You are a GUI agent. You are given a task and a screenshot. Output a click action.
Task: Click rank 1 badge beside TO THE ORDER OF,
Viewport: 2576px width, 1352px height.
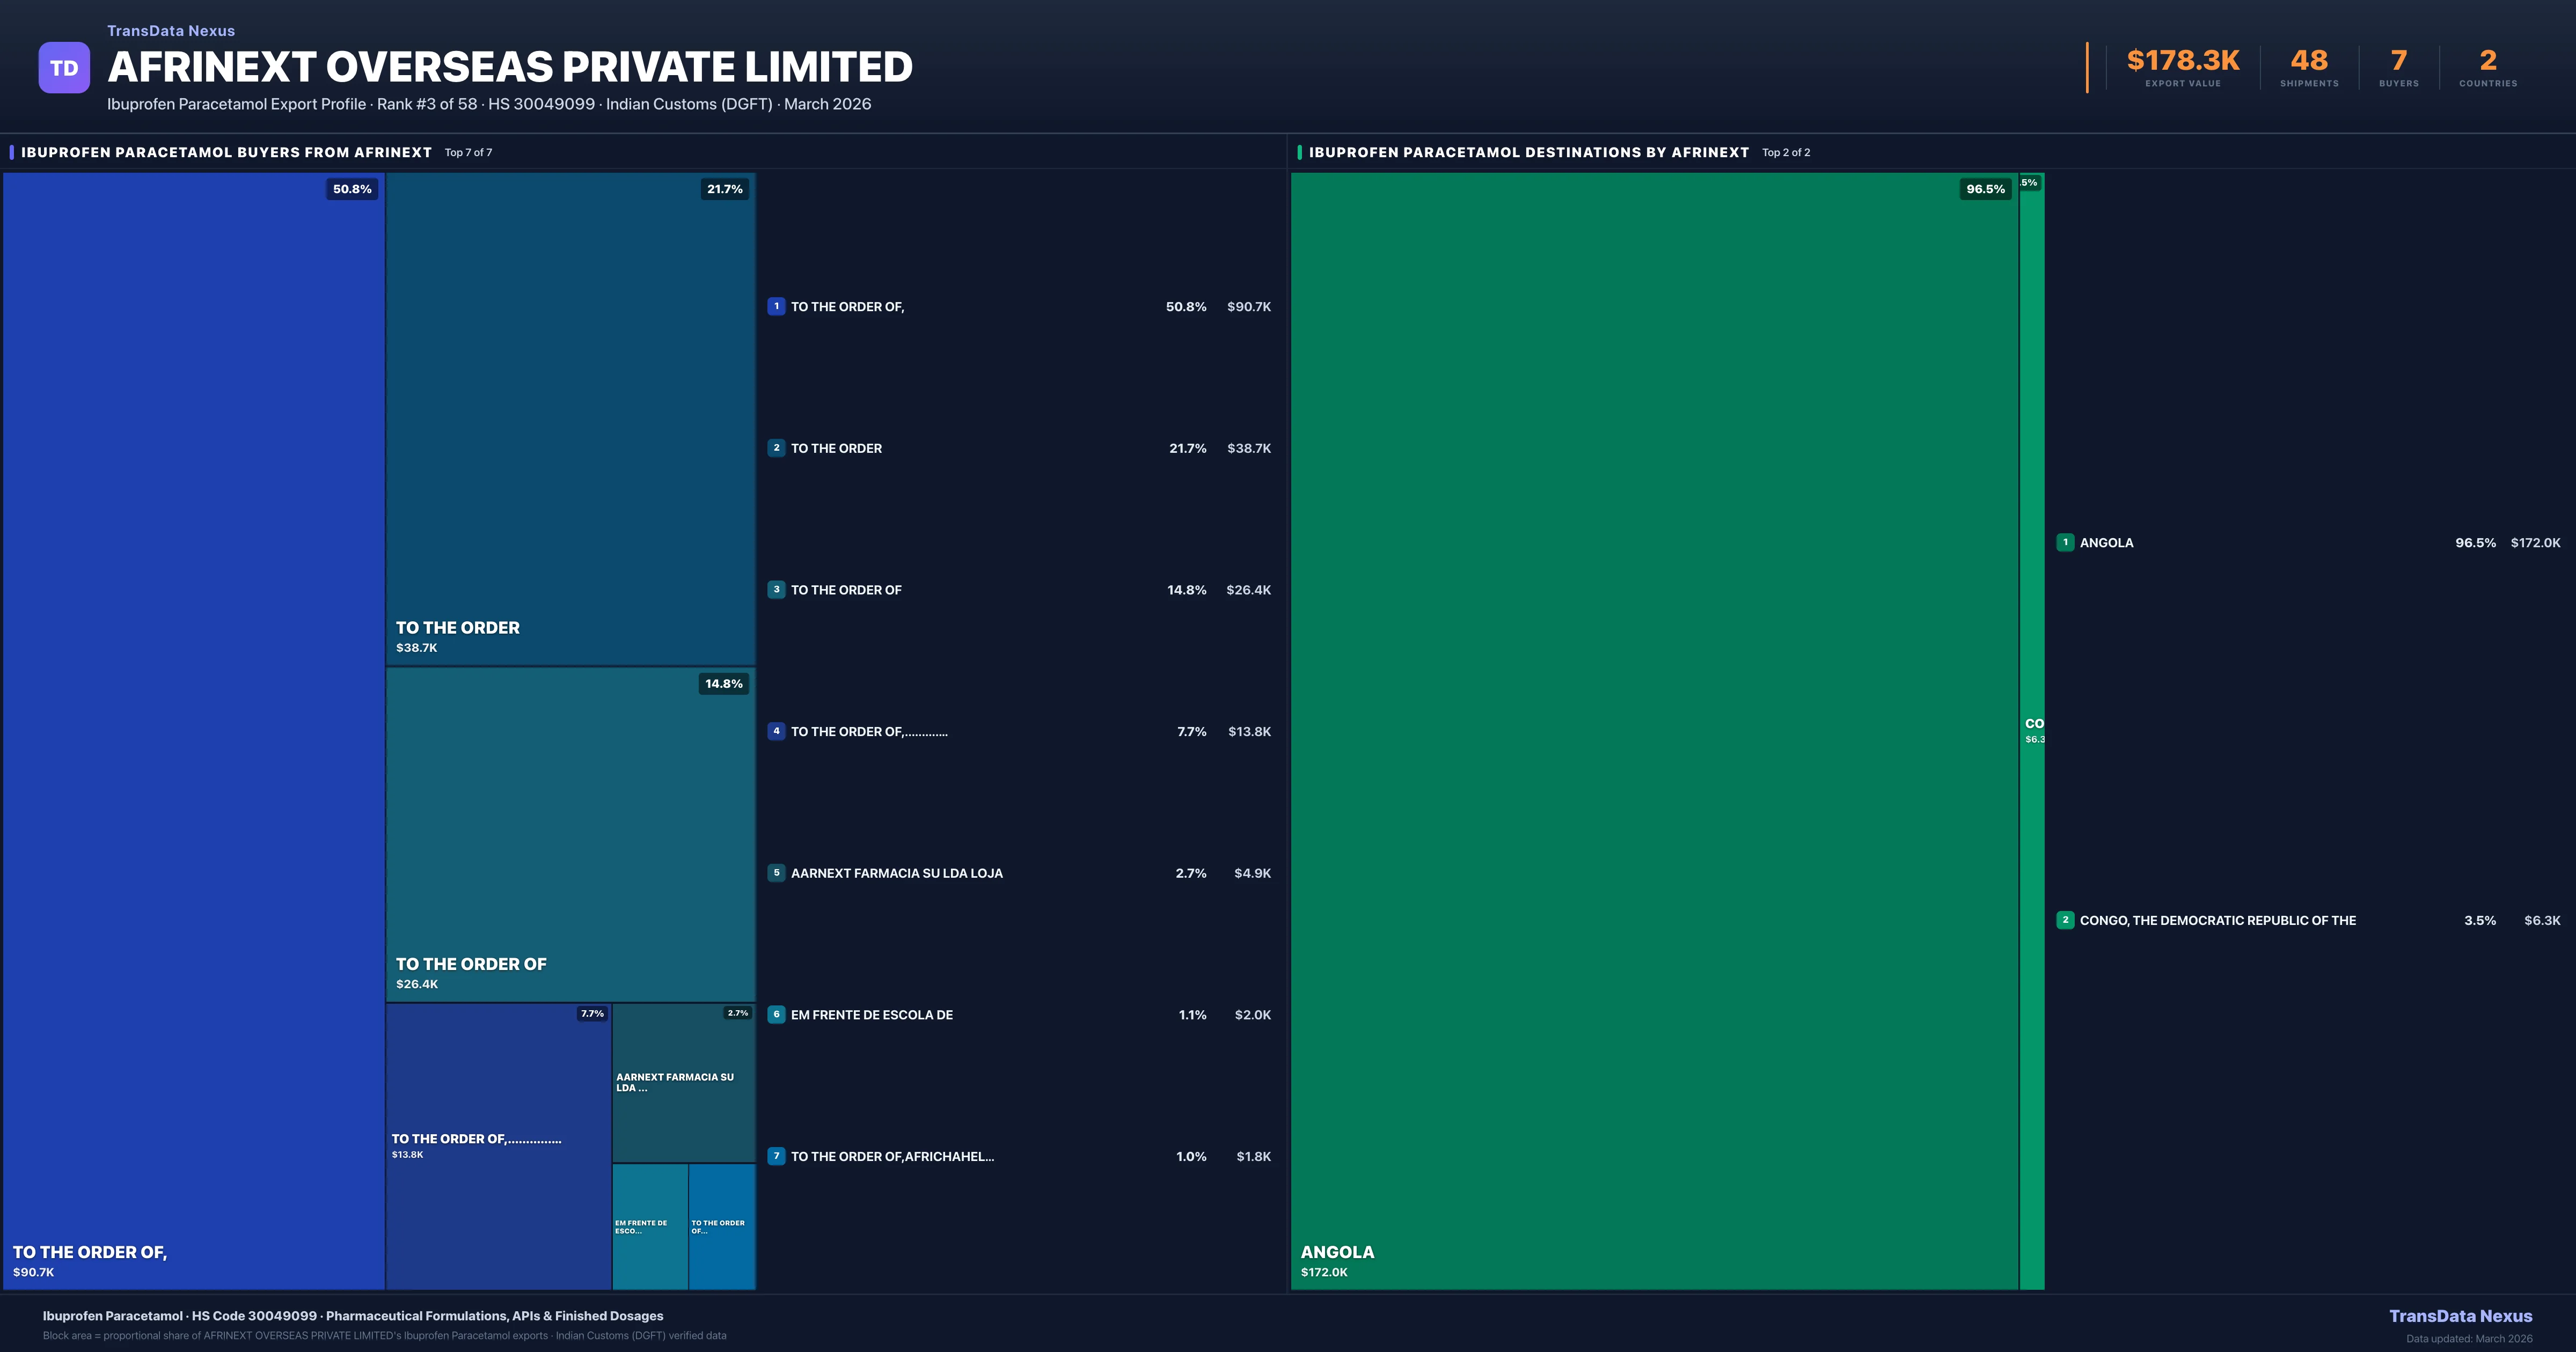(x=776, y=307)
